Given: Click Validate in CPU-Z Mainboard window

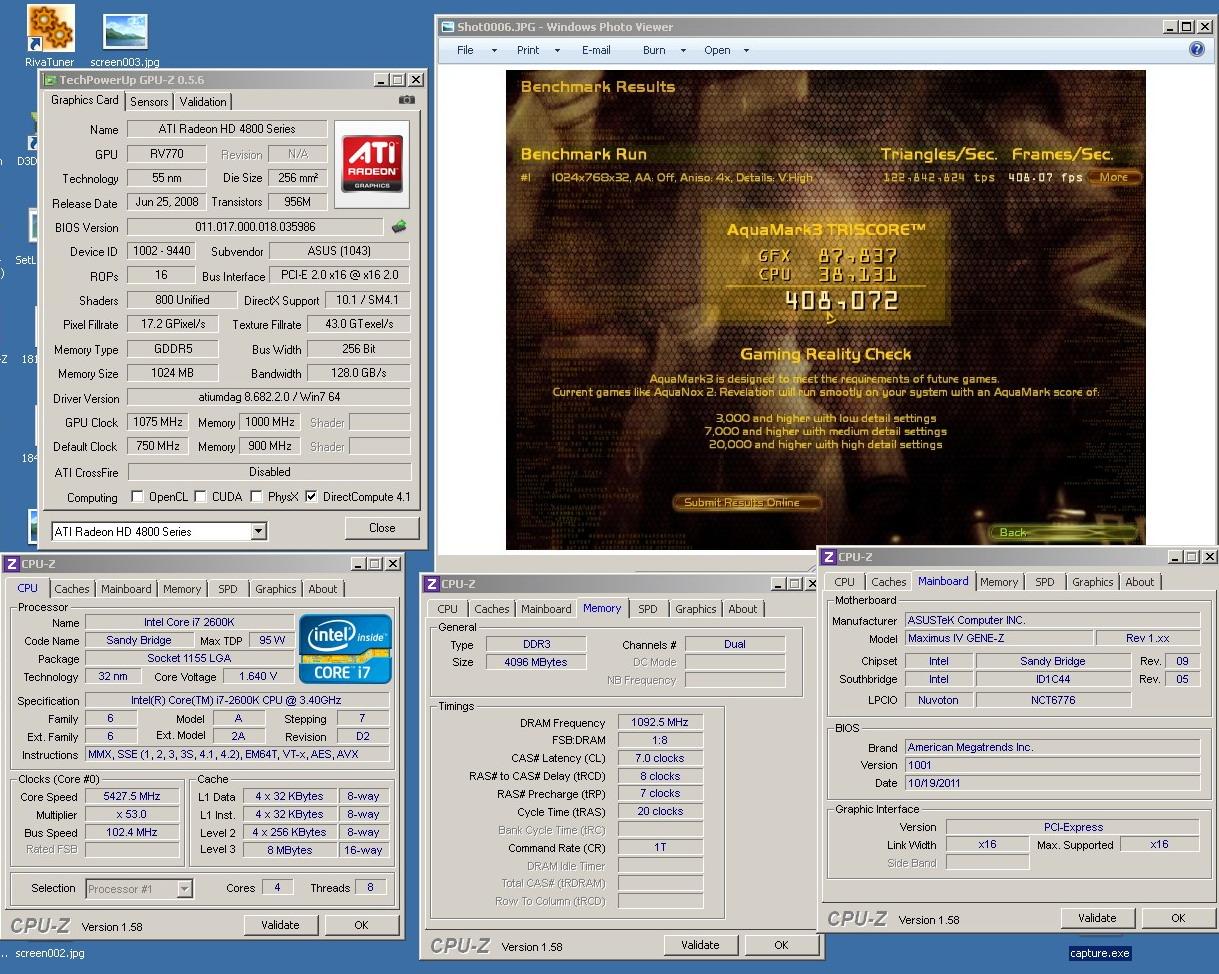Looking at the screenshot, I should pos(1097,918).
